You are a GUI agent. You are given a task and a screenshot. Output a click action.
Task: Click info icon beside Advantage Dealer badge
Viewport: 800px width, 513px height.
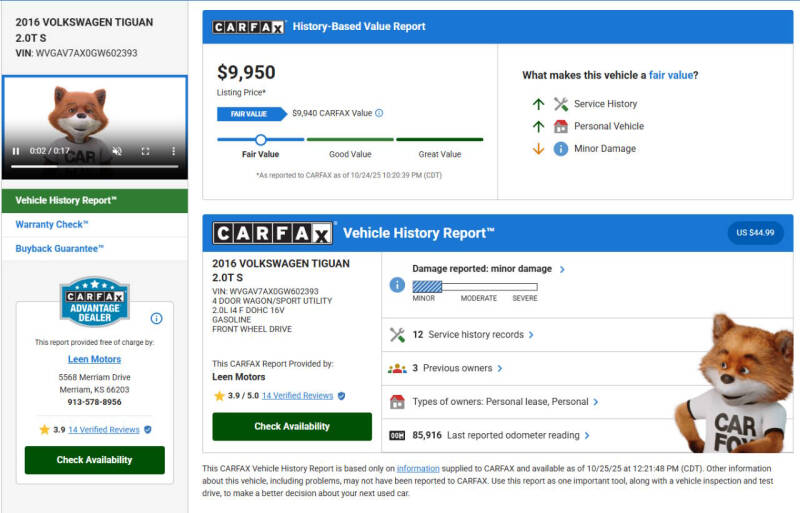(156, 318)
